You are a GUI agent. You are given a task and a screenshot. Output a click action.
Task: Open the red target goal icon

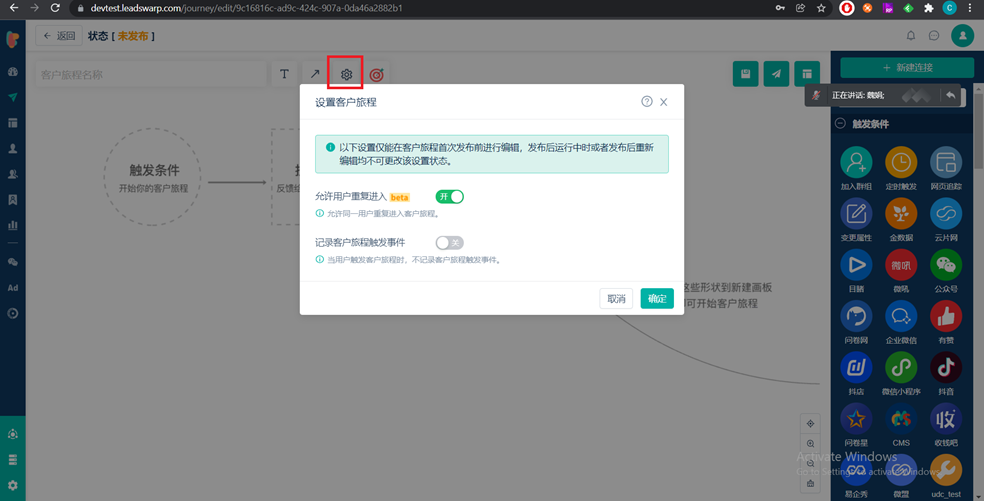coord(377,75)
